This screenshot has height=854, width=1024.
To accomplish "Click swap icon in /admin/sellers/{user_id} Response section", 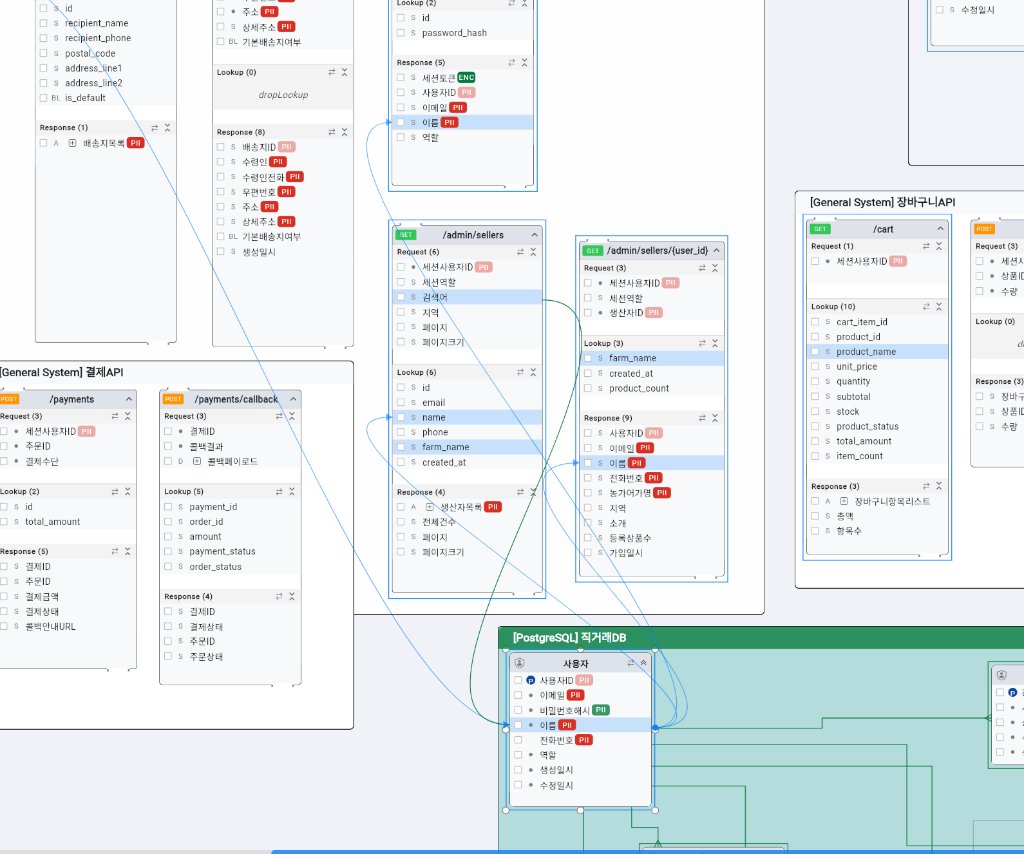I will coord(702,418).
